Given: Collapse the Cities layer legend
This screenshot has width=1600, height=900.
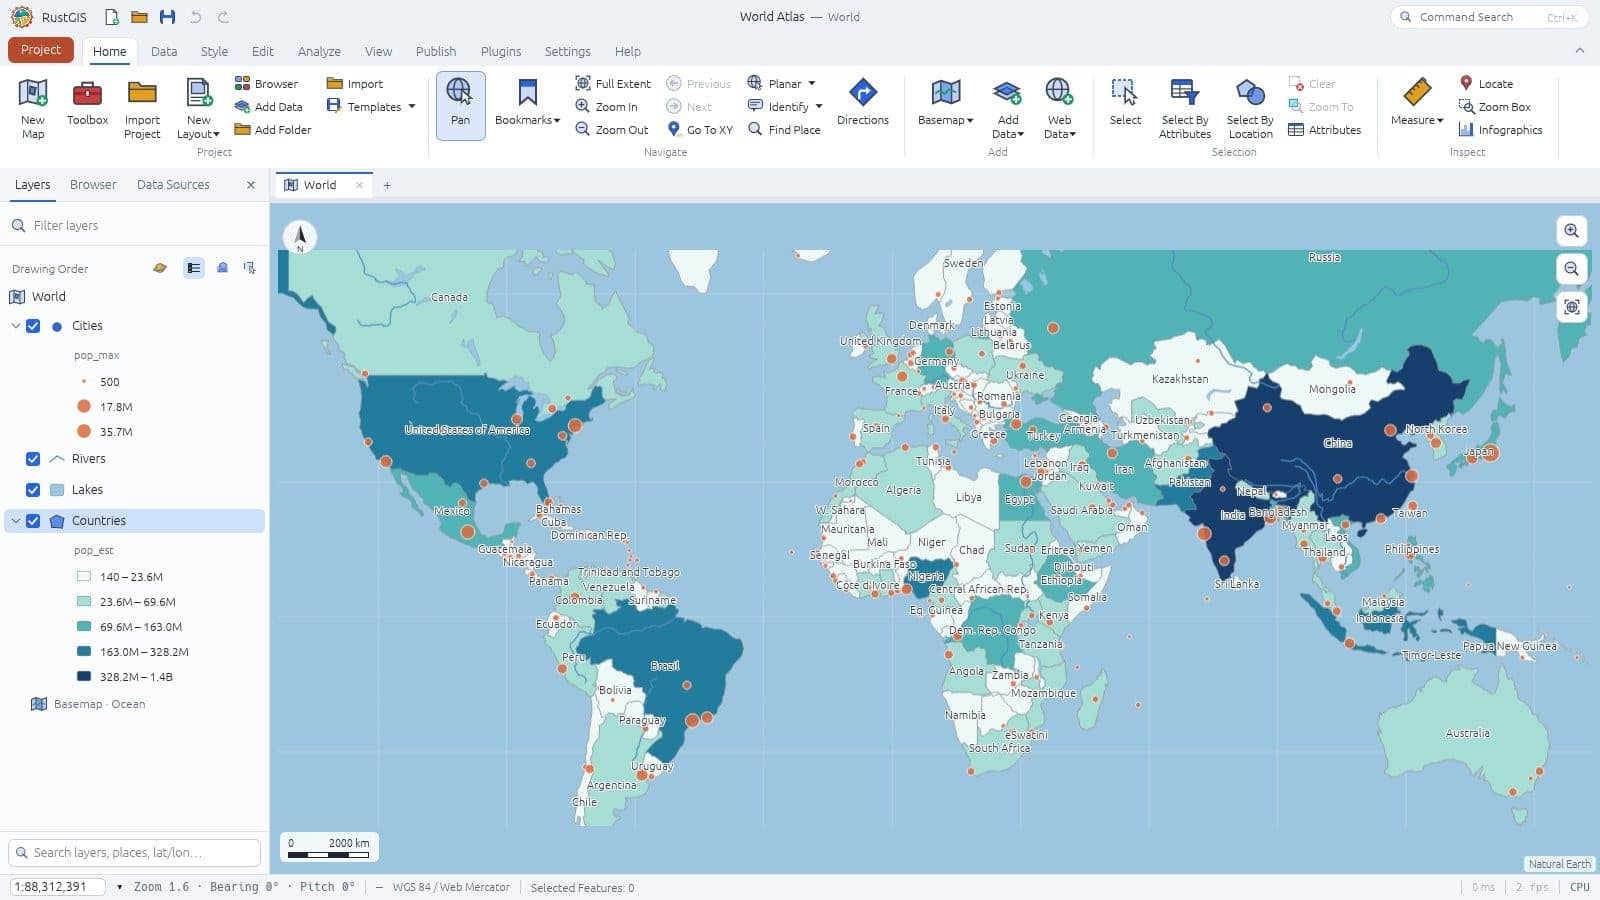Looking at the screenshot, I should pos(16,326).
